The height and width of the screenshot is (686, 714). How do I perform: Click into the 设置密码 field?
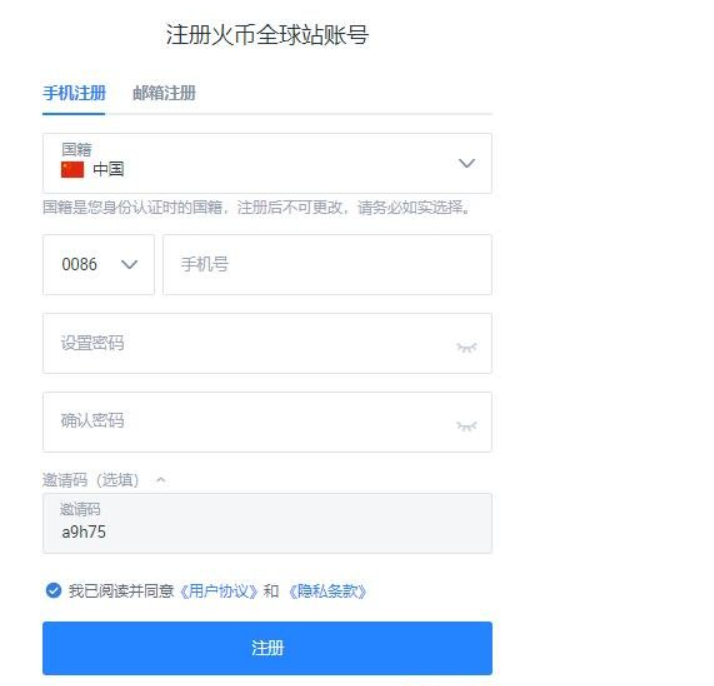[250, 344]
